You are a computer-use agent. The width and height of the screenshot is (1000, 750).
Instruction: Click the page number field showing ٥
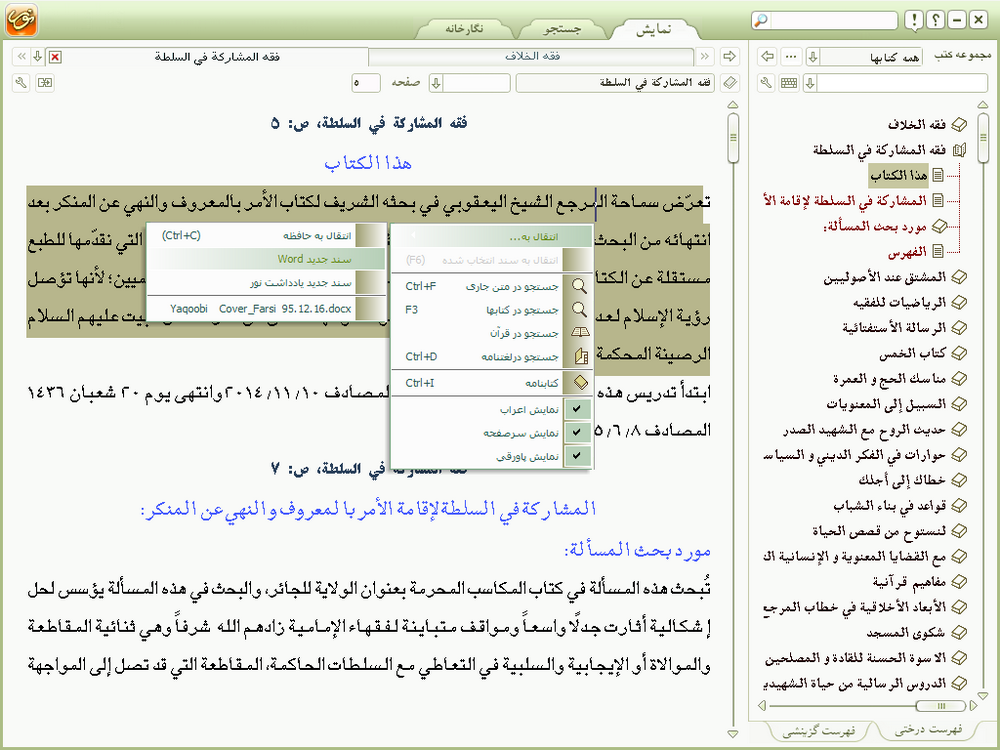click(x=366, y=83)
